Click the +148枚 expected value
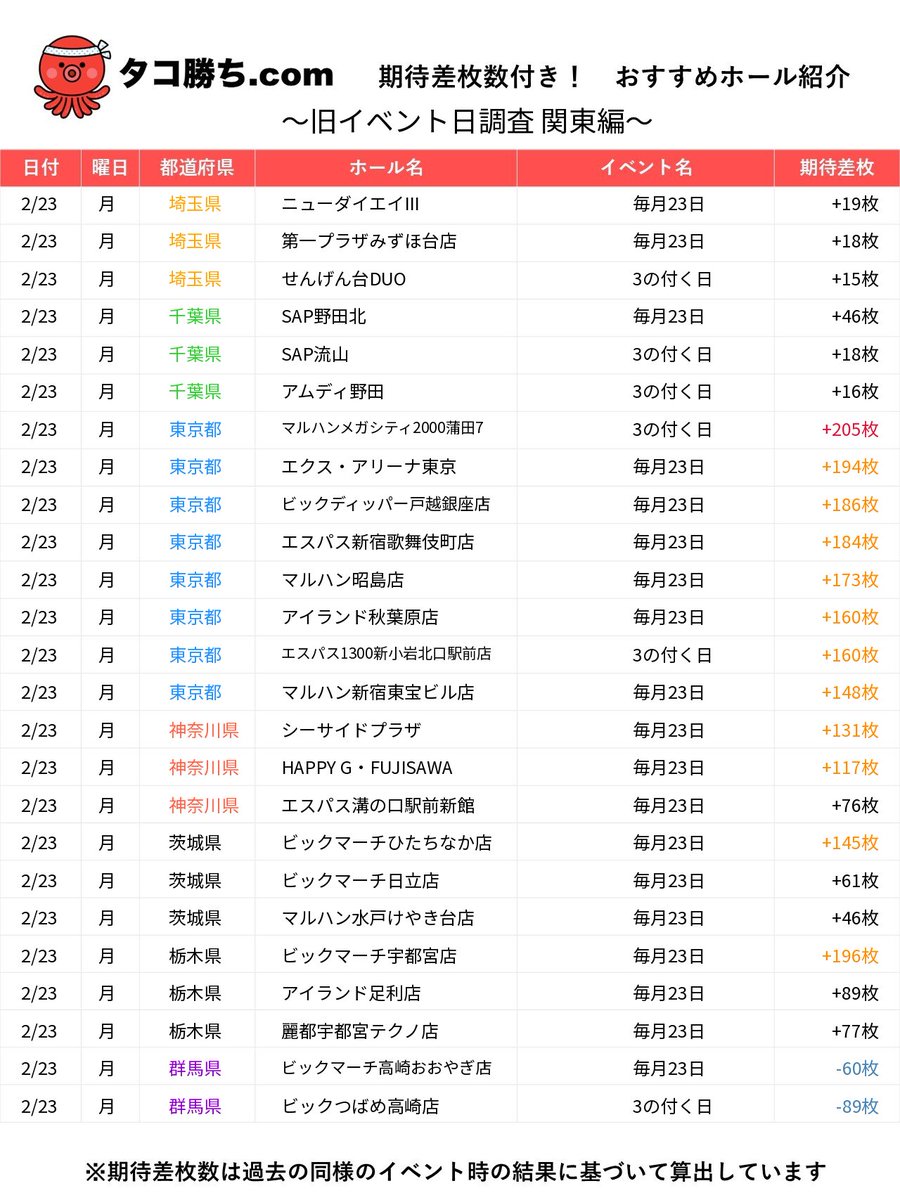900x1200 pixels. tap(850, 692)
